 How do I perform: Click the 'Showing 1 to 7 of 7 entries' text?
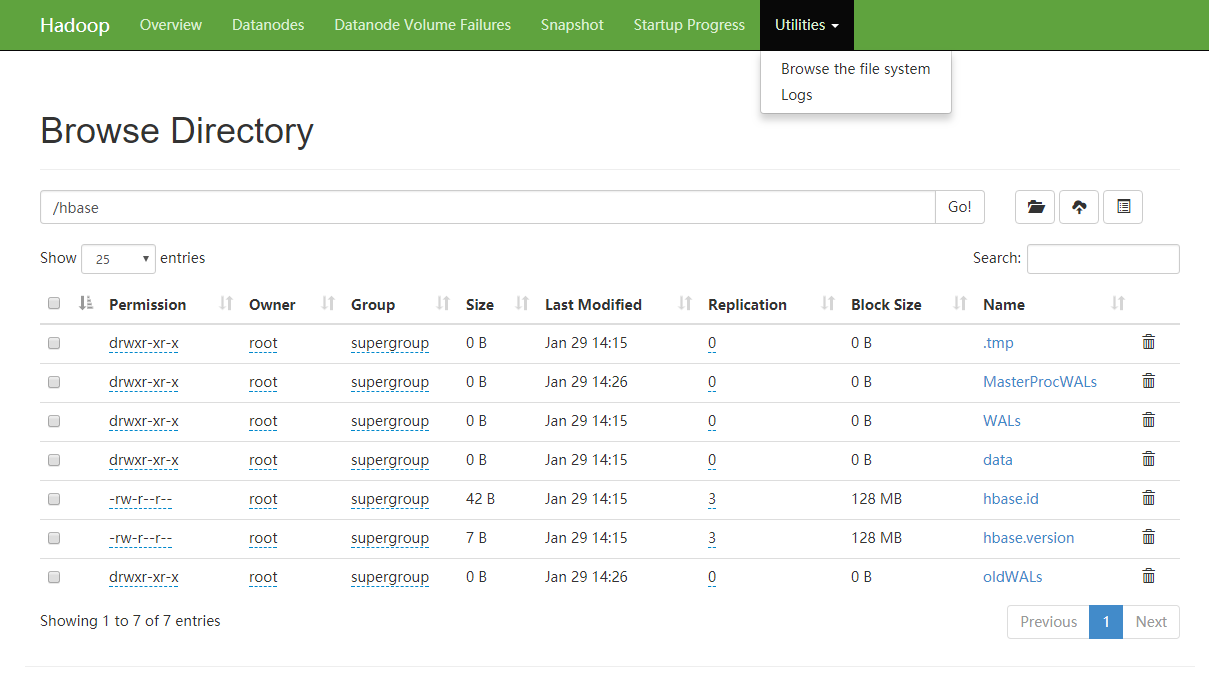coord(130,621)
